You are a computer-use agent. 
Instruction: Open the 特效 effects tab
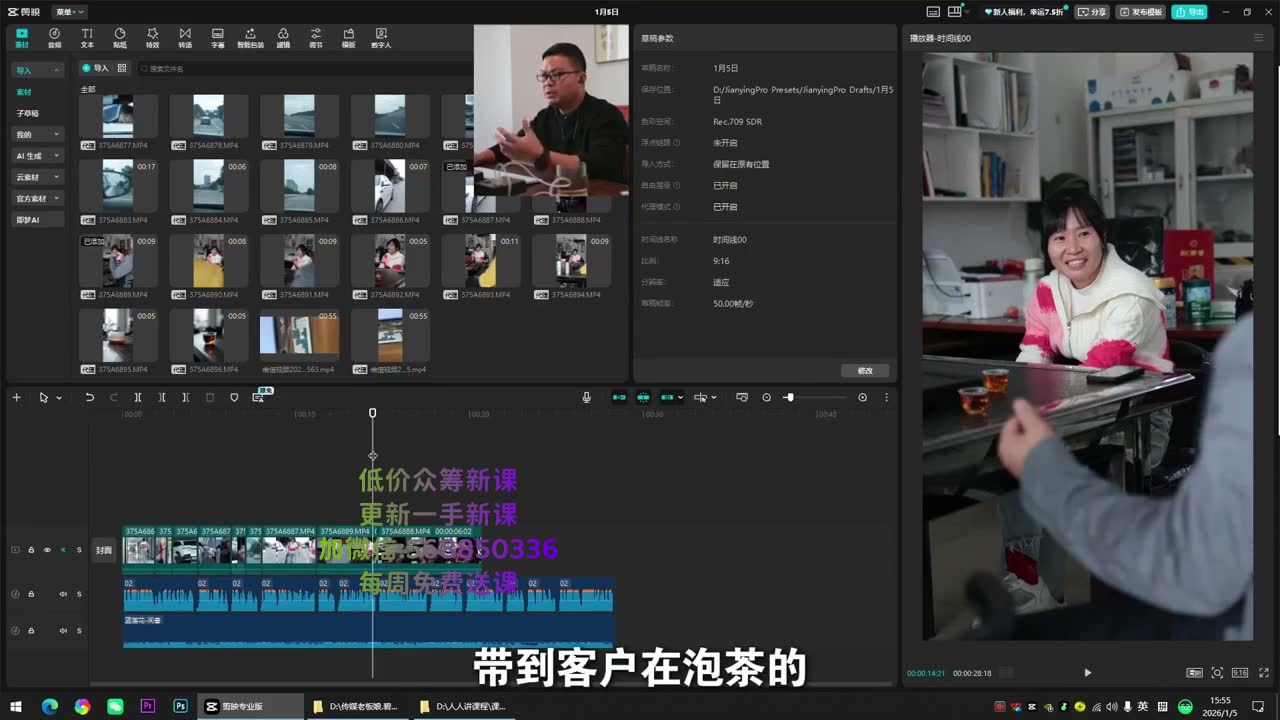(x=152, y=38)
